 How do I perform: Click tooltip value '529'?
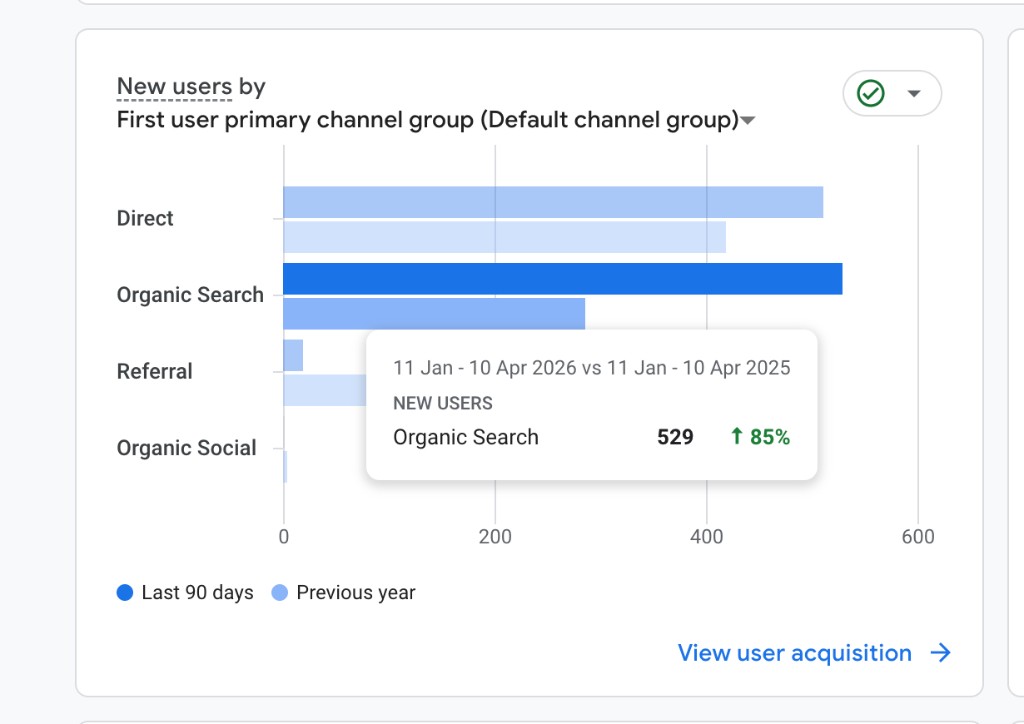tap(675, 437)
